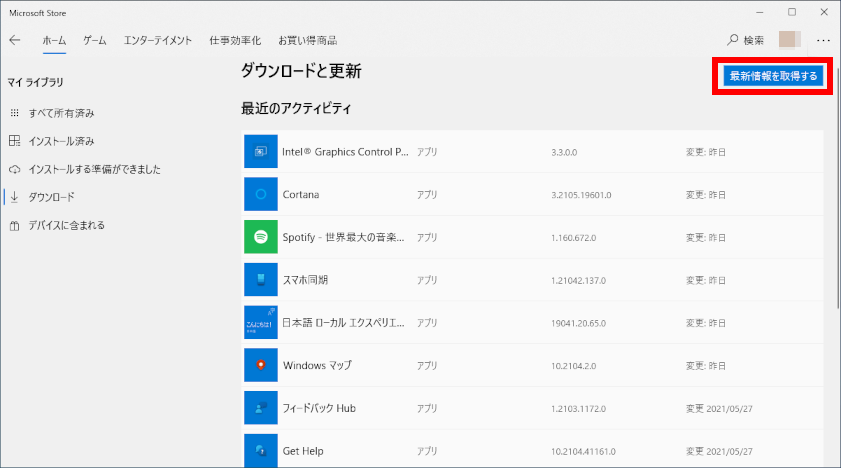The height and width of the screenshot is (468, 841).
Task: Select インストールする準備ができました in sidebar
Action: pyautogui.click(x=94, y=169)
